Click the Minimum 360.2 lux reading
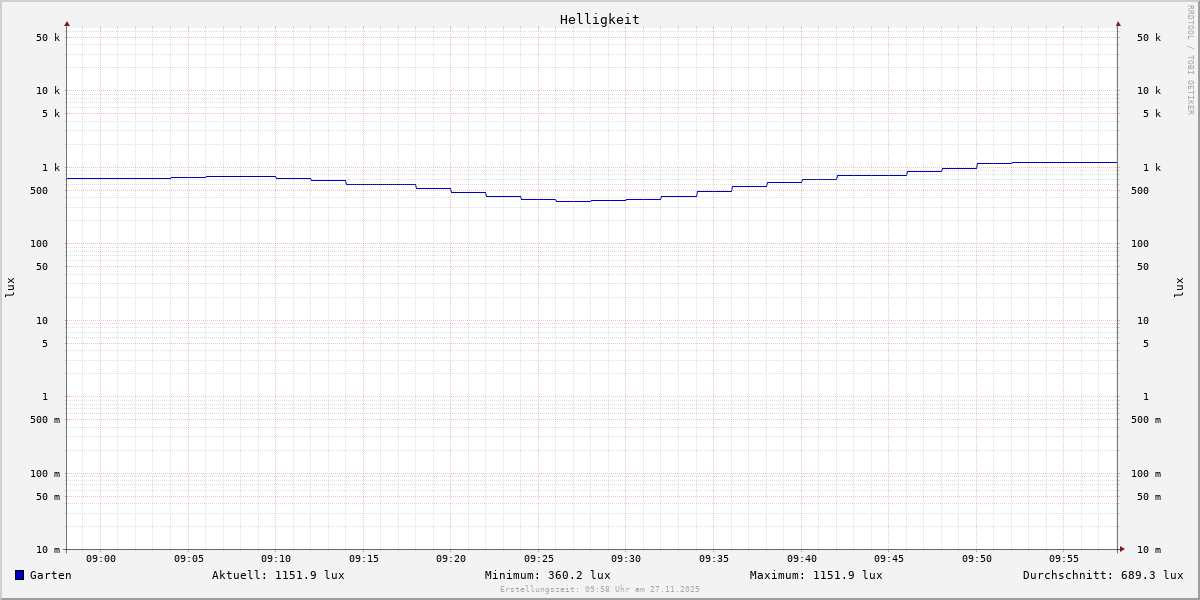The height and width of the screenshot is (600, 1200). (x=547, y=575)
